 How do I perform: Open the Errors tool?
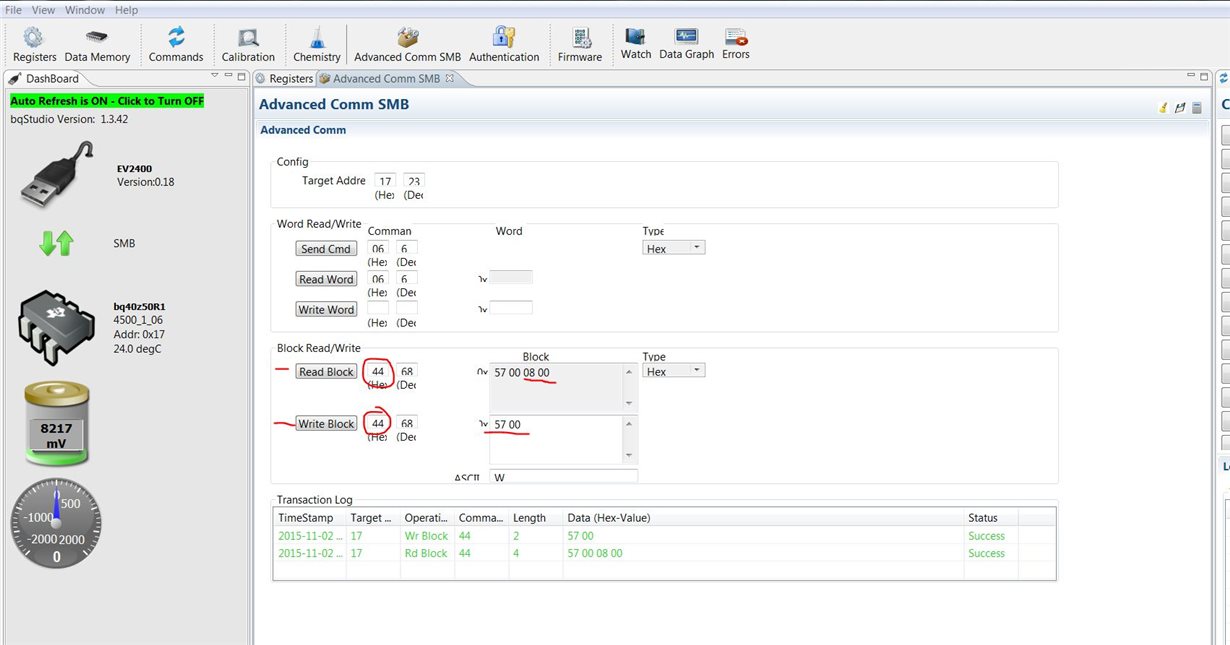[x=736, y=43]
